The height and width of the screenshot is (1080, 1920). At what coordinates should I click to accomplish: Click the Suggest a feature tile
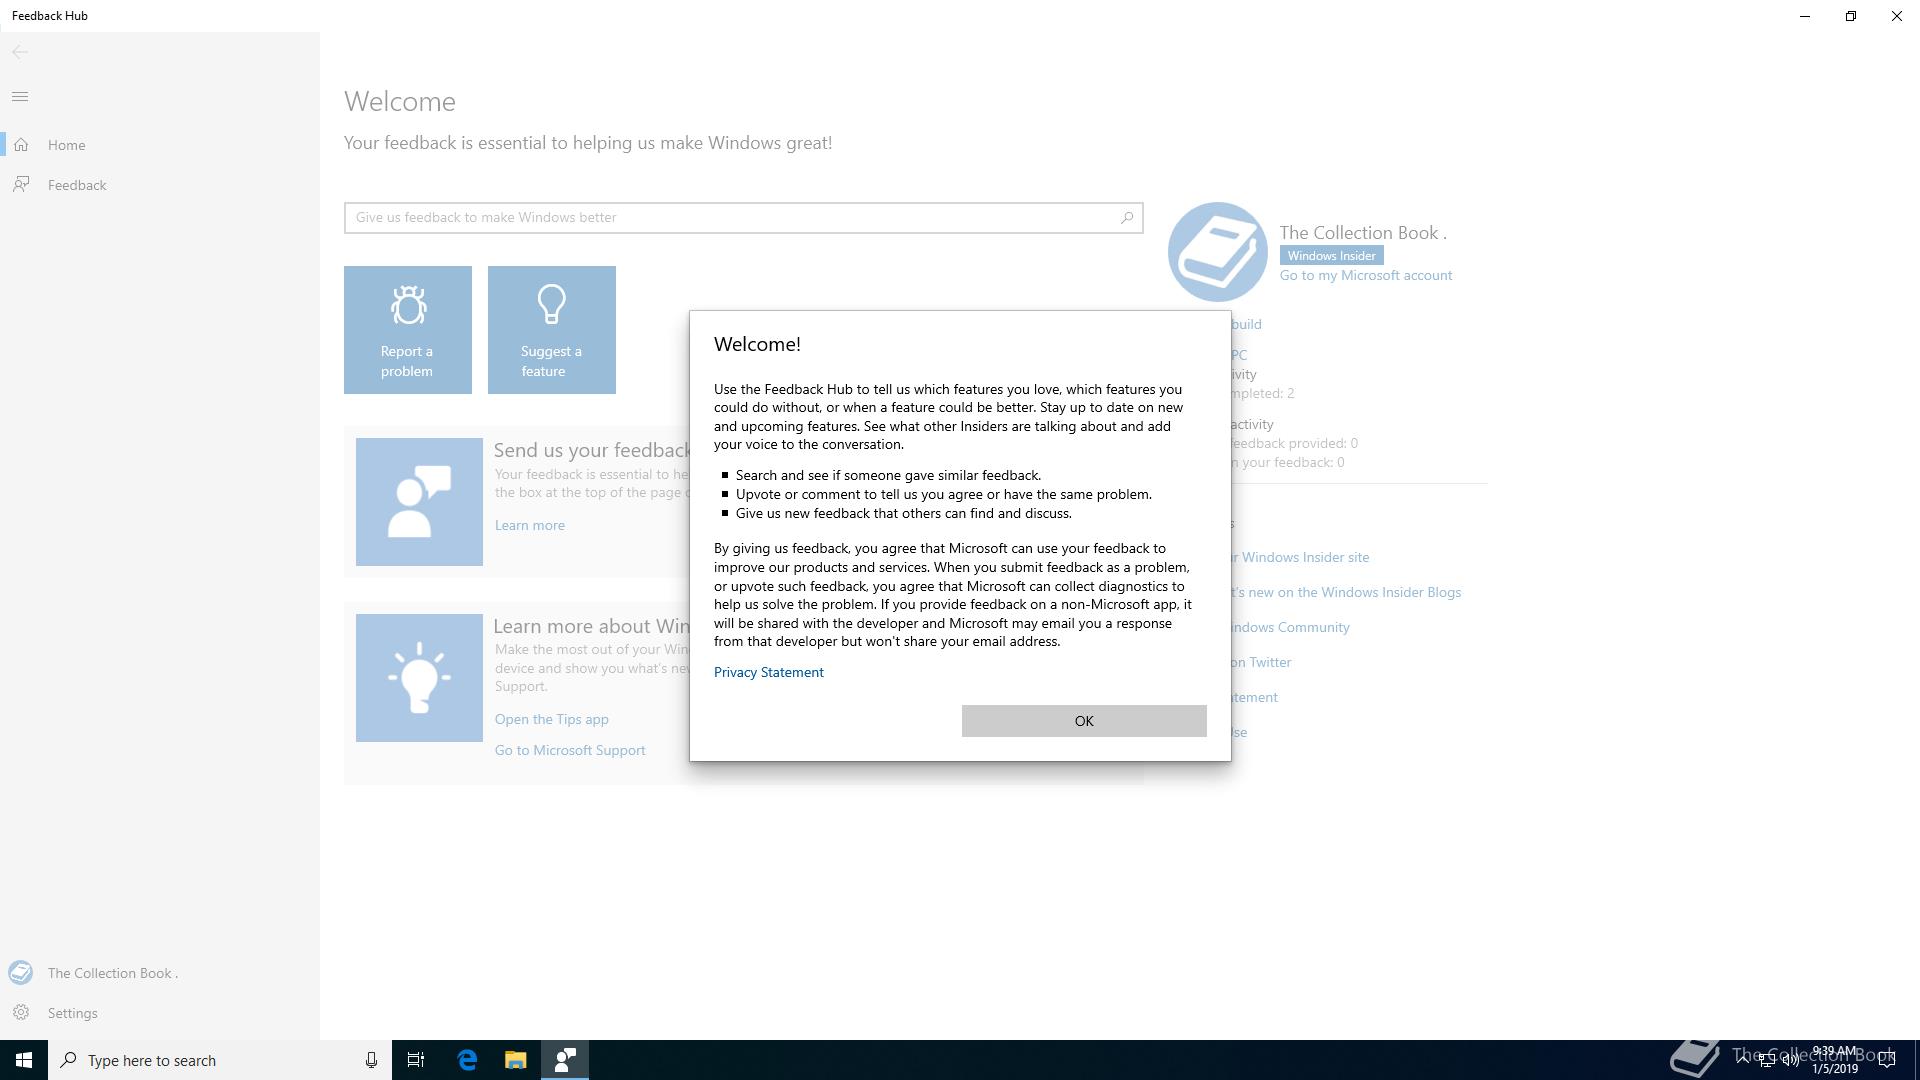click(552, 330)
